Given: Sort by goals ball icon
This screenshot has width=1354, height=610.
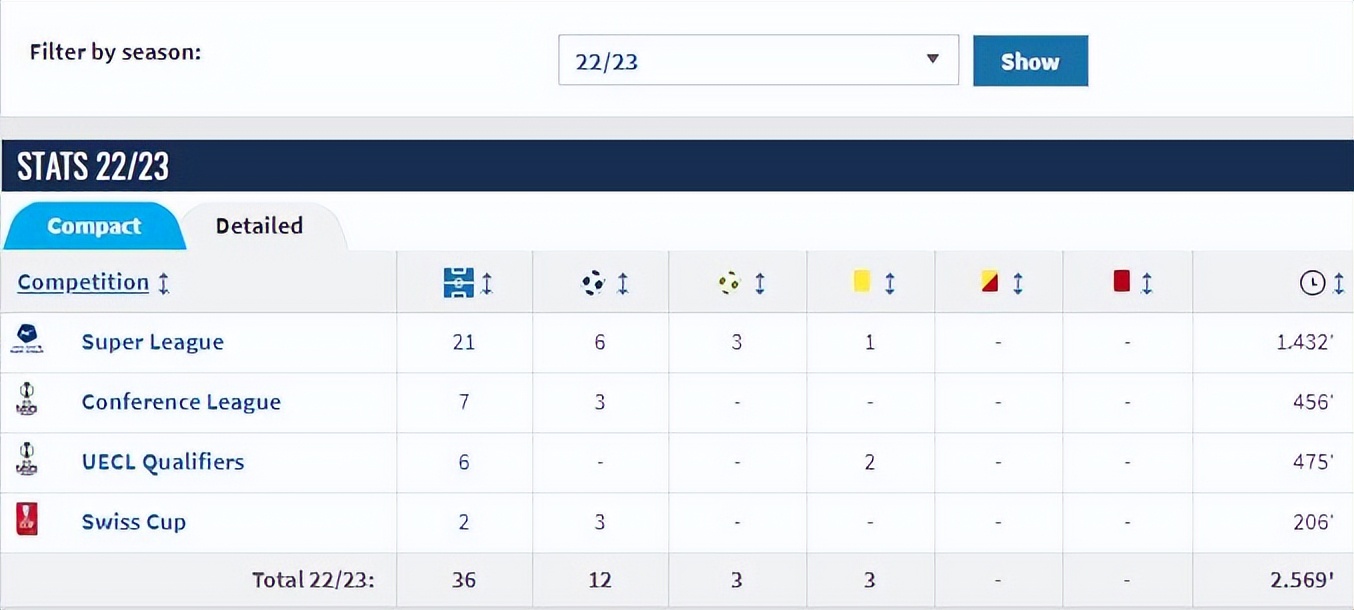Looking at the screenshot, I should tap(594, 283).
